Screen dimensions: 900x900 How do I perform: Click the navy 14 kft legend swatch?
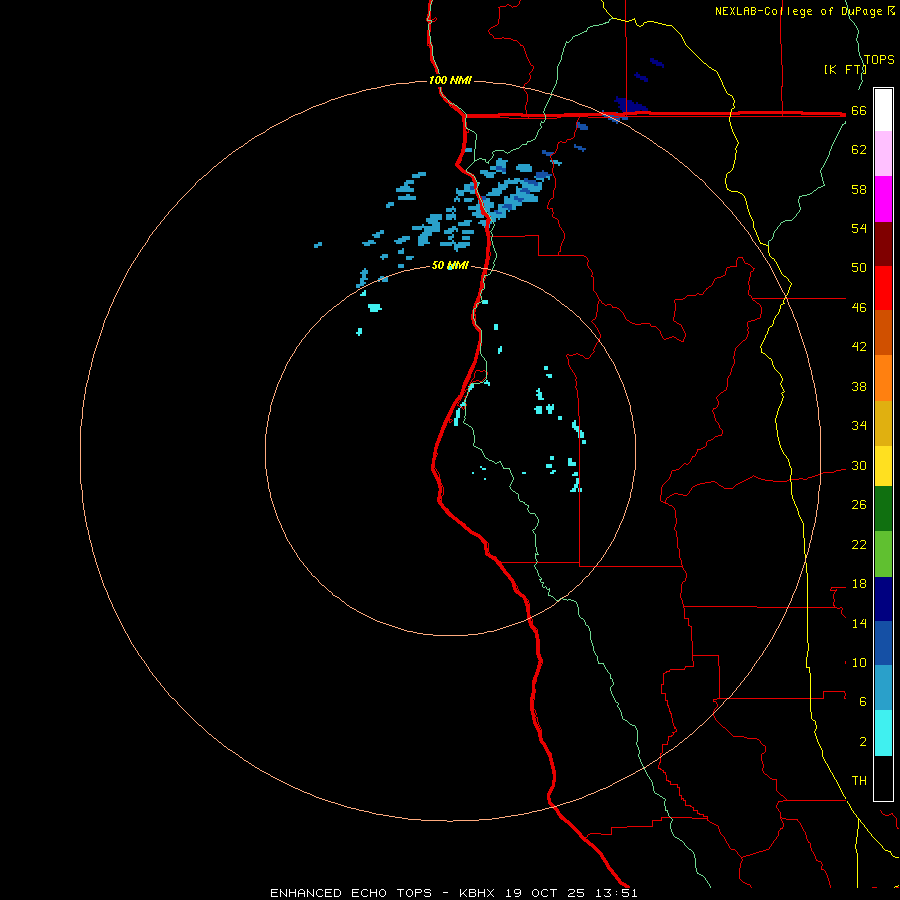tap(883, 599)
